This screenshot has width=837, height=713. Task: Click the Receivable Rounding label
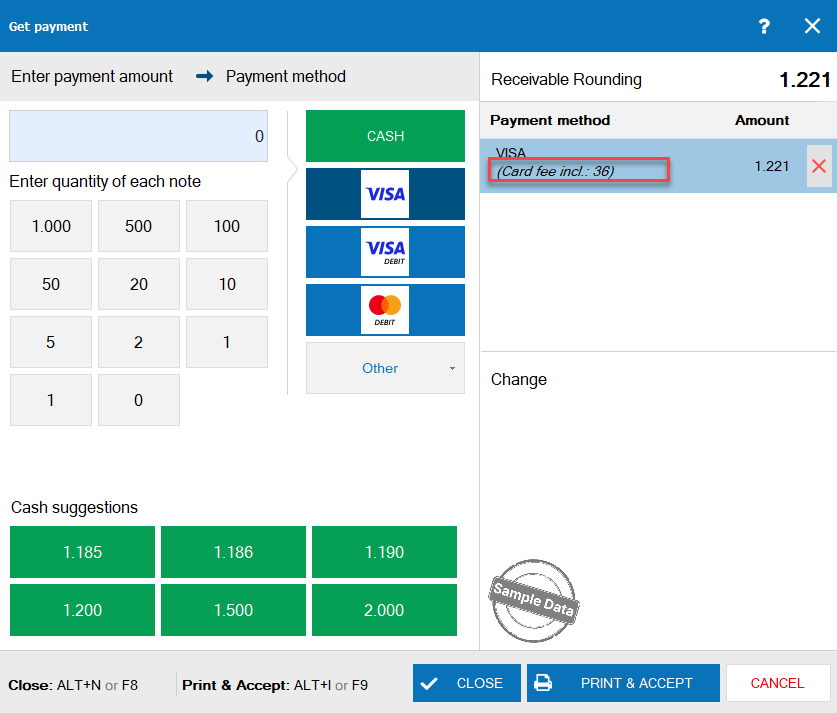point(566,80)
